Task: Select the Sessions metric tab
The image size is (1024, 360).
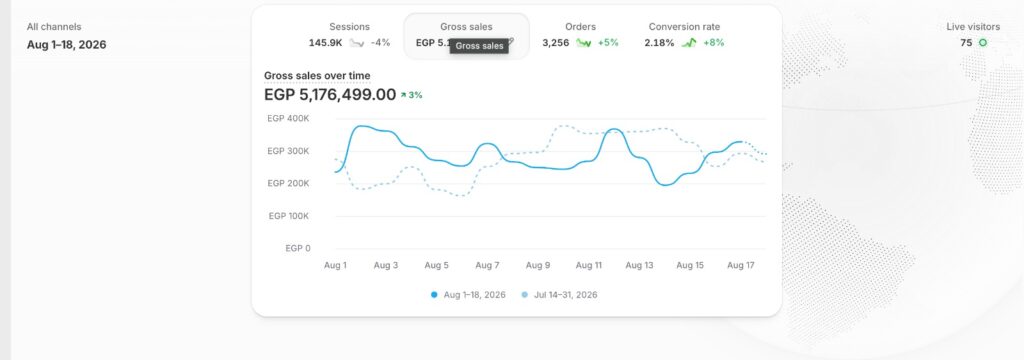Action: click(349, 35)
